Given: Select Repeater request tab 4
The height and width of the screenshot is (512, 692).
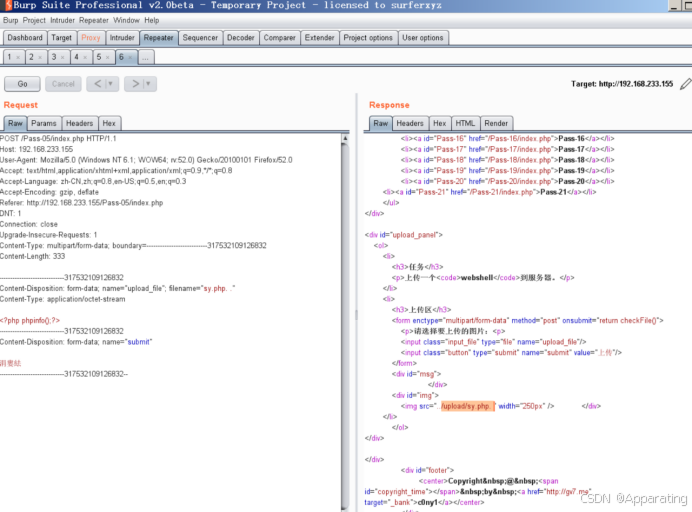Looking at the screenshot, I should tap(76, 57).
